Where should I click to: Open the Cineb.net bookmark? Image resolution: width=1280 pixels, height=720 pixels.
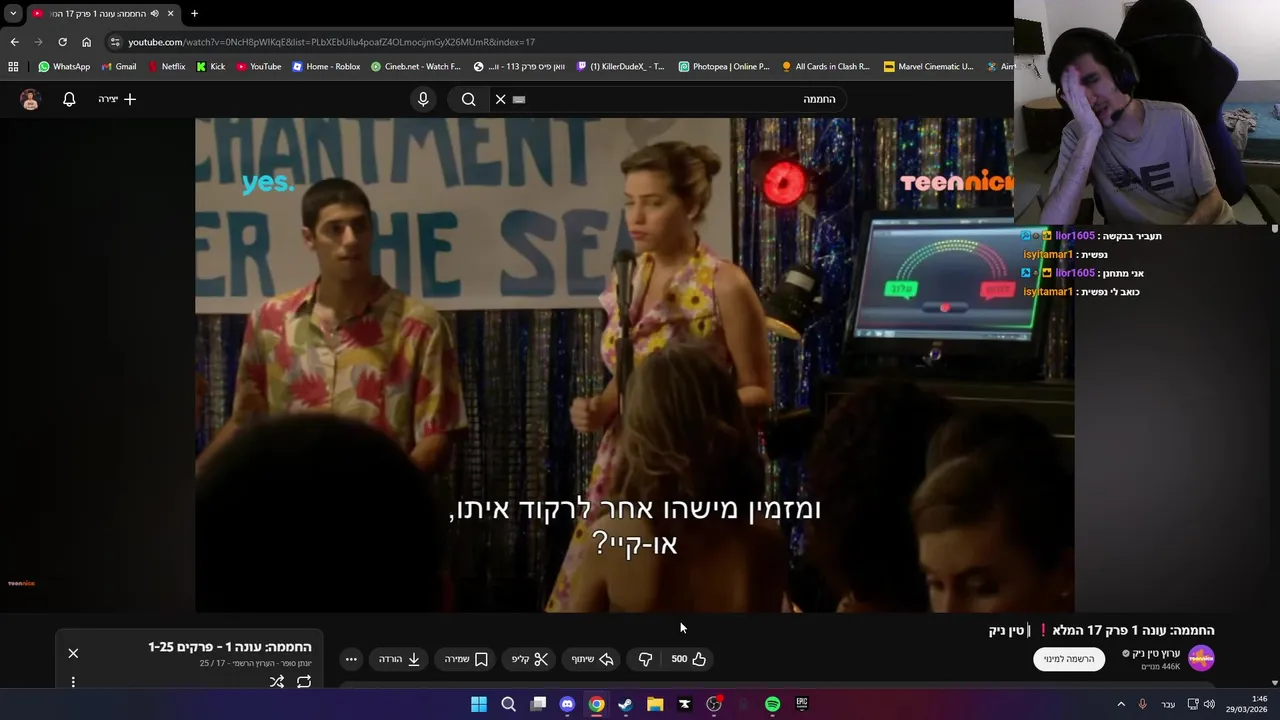(x=416, y=67)
